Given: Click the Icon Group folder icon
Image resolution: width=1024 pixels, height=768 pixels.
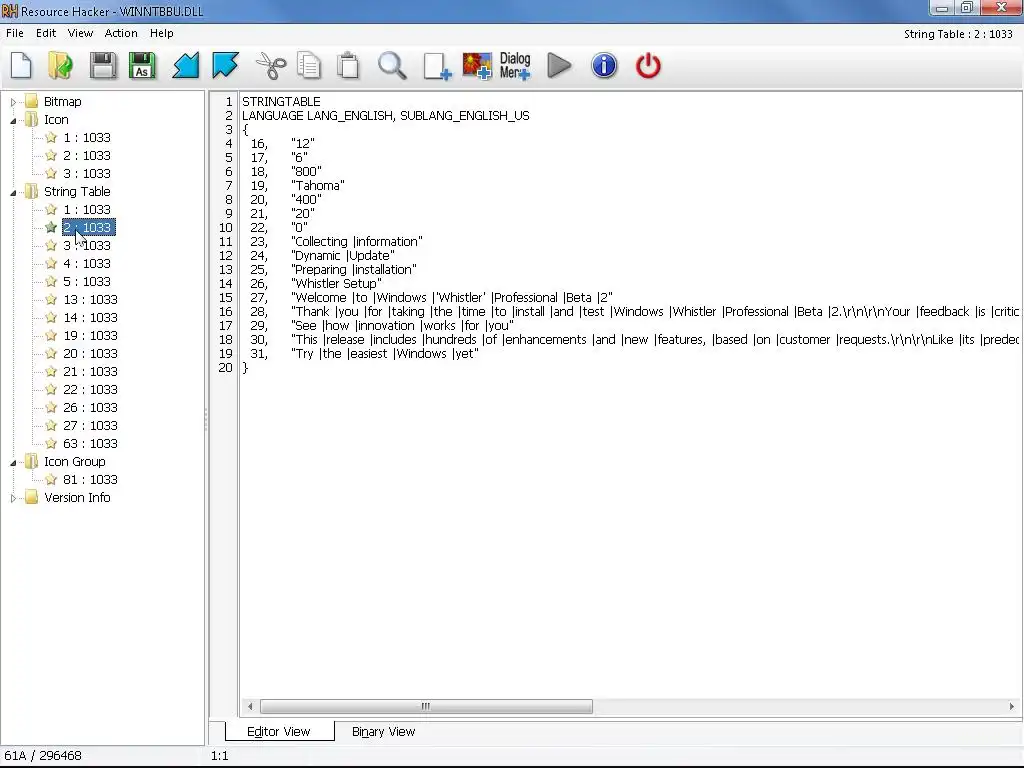Looking at the screenshot, I should (x=31, y=462).
